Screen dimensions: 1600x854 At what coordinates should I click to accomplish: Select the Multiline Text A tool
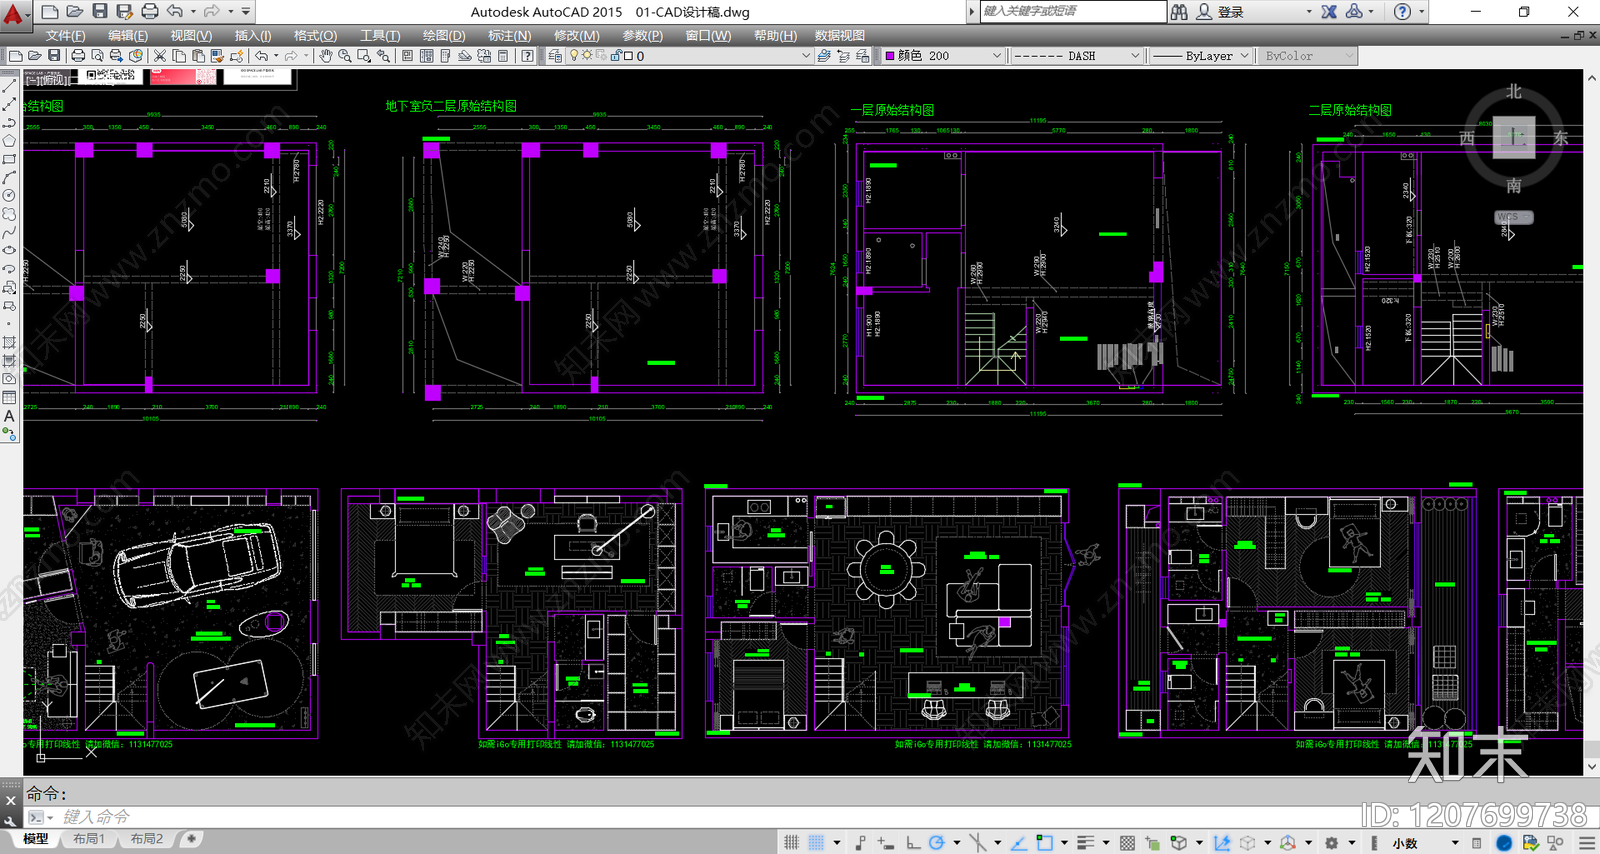pos(9,416)
